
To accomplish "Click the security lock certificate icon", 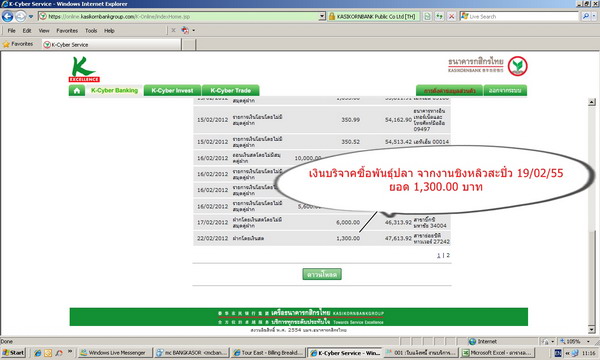I will [x=332, y=16].
